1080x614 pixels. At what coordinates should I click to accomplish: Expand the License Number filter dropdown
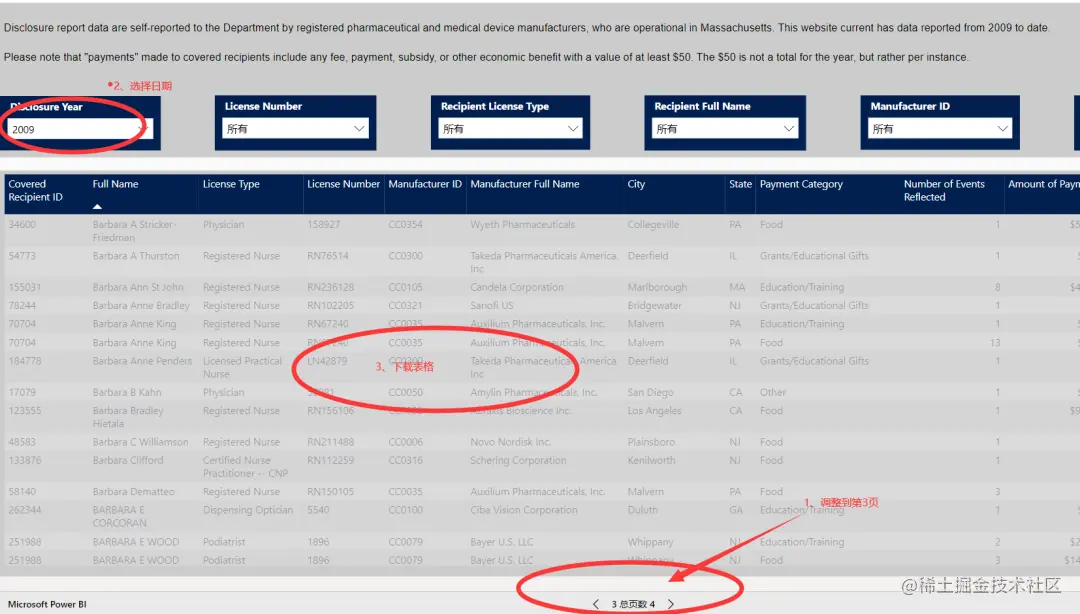(x=295, y=128)
